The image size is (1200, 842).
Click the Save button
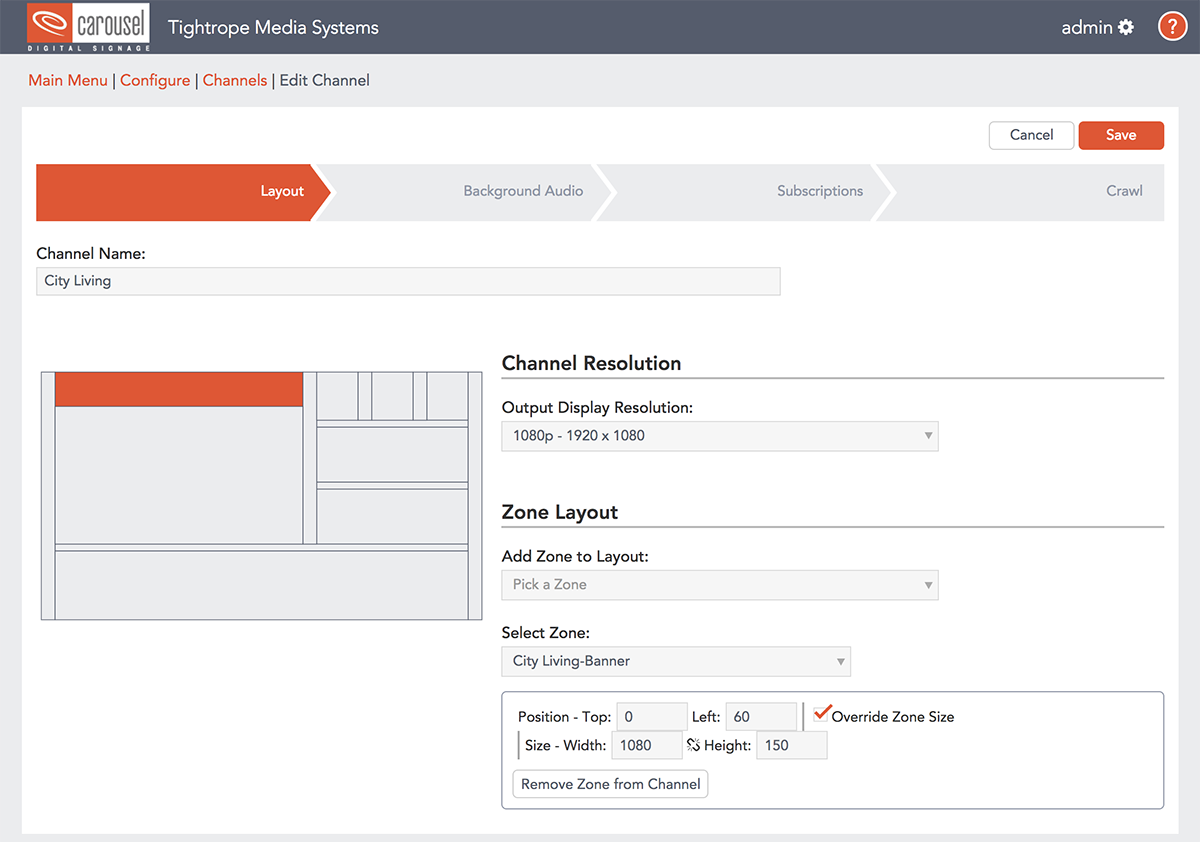1120,135
